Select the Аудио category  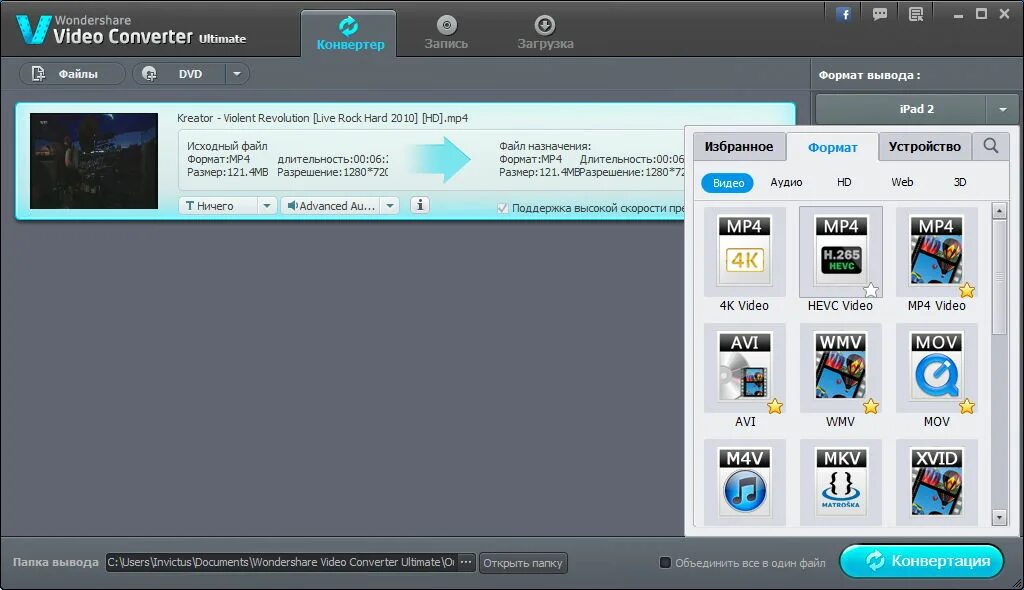click(x=786, y=182)
